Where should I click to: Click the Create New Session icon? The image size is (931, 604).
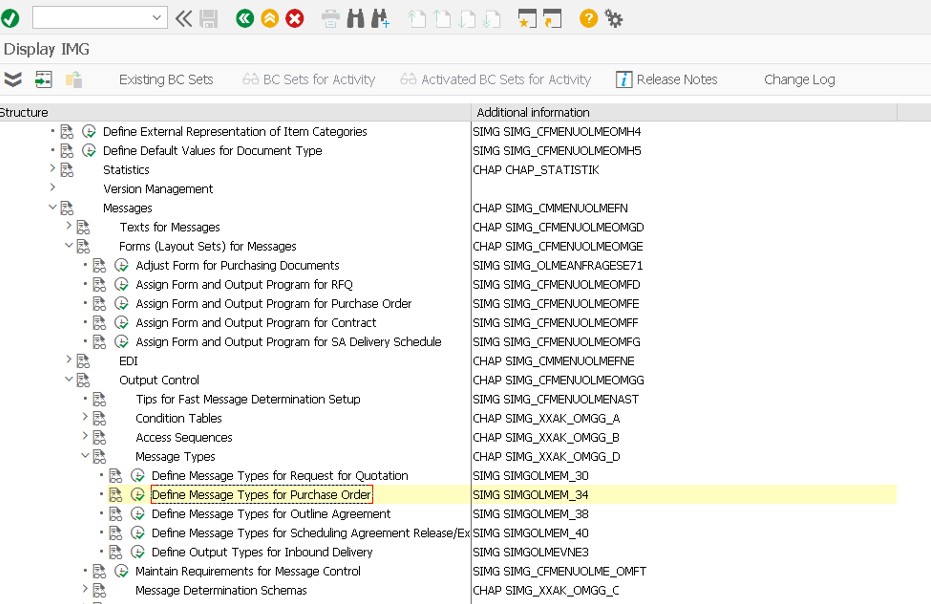pos(527,18)
